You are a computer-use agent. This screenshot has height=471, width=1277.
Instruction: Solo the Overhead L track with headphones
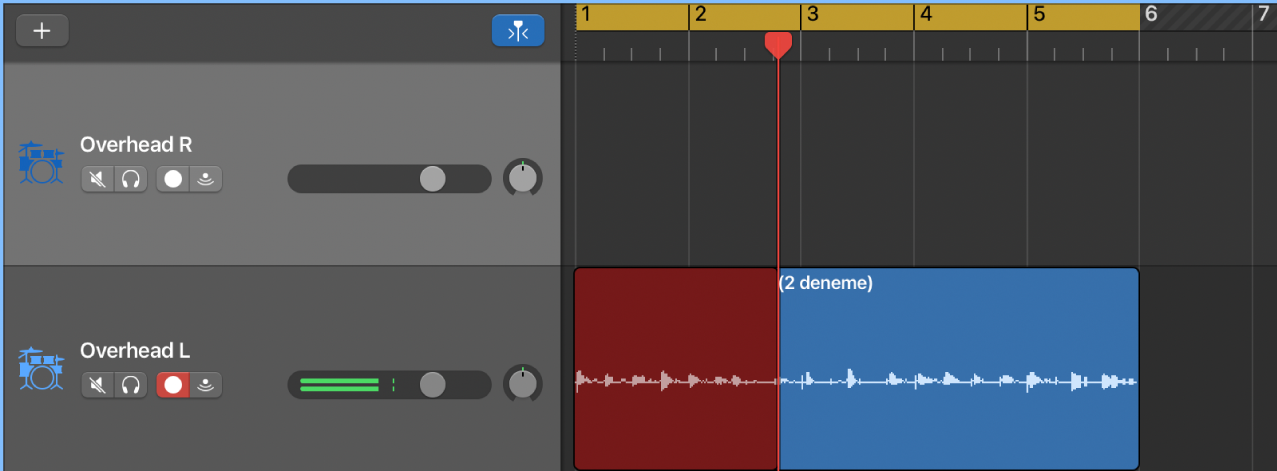click(x=131, y=384)
